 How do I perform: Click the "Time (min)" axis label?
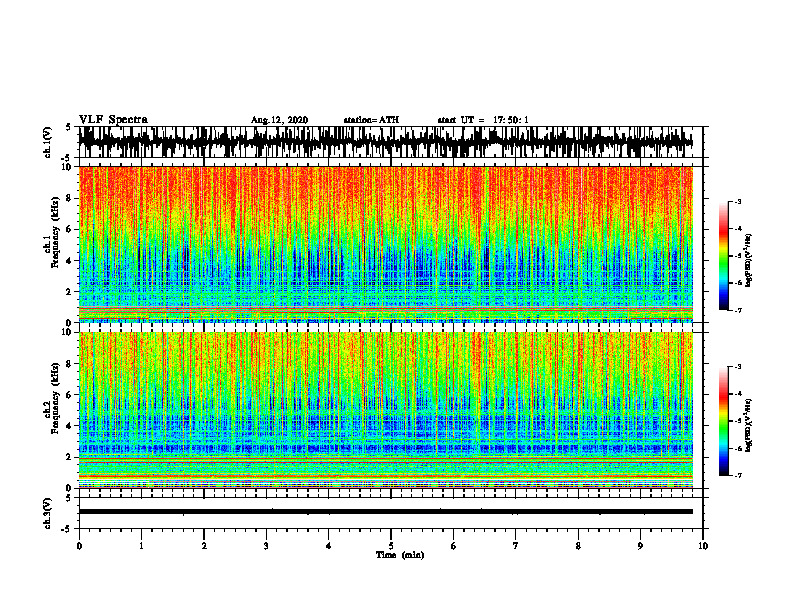pos(400,555)
